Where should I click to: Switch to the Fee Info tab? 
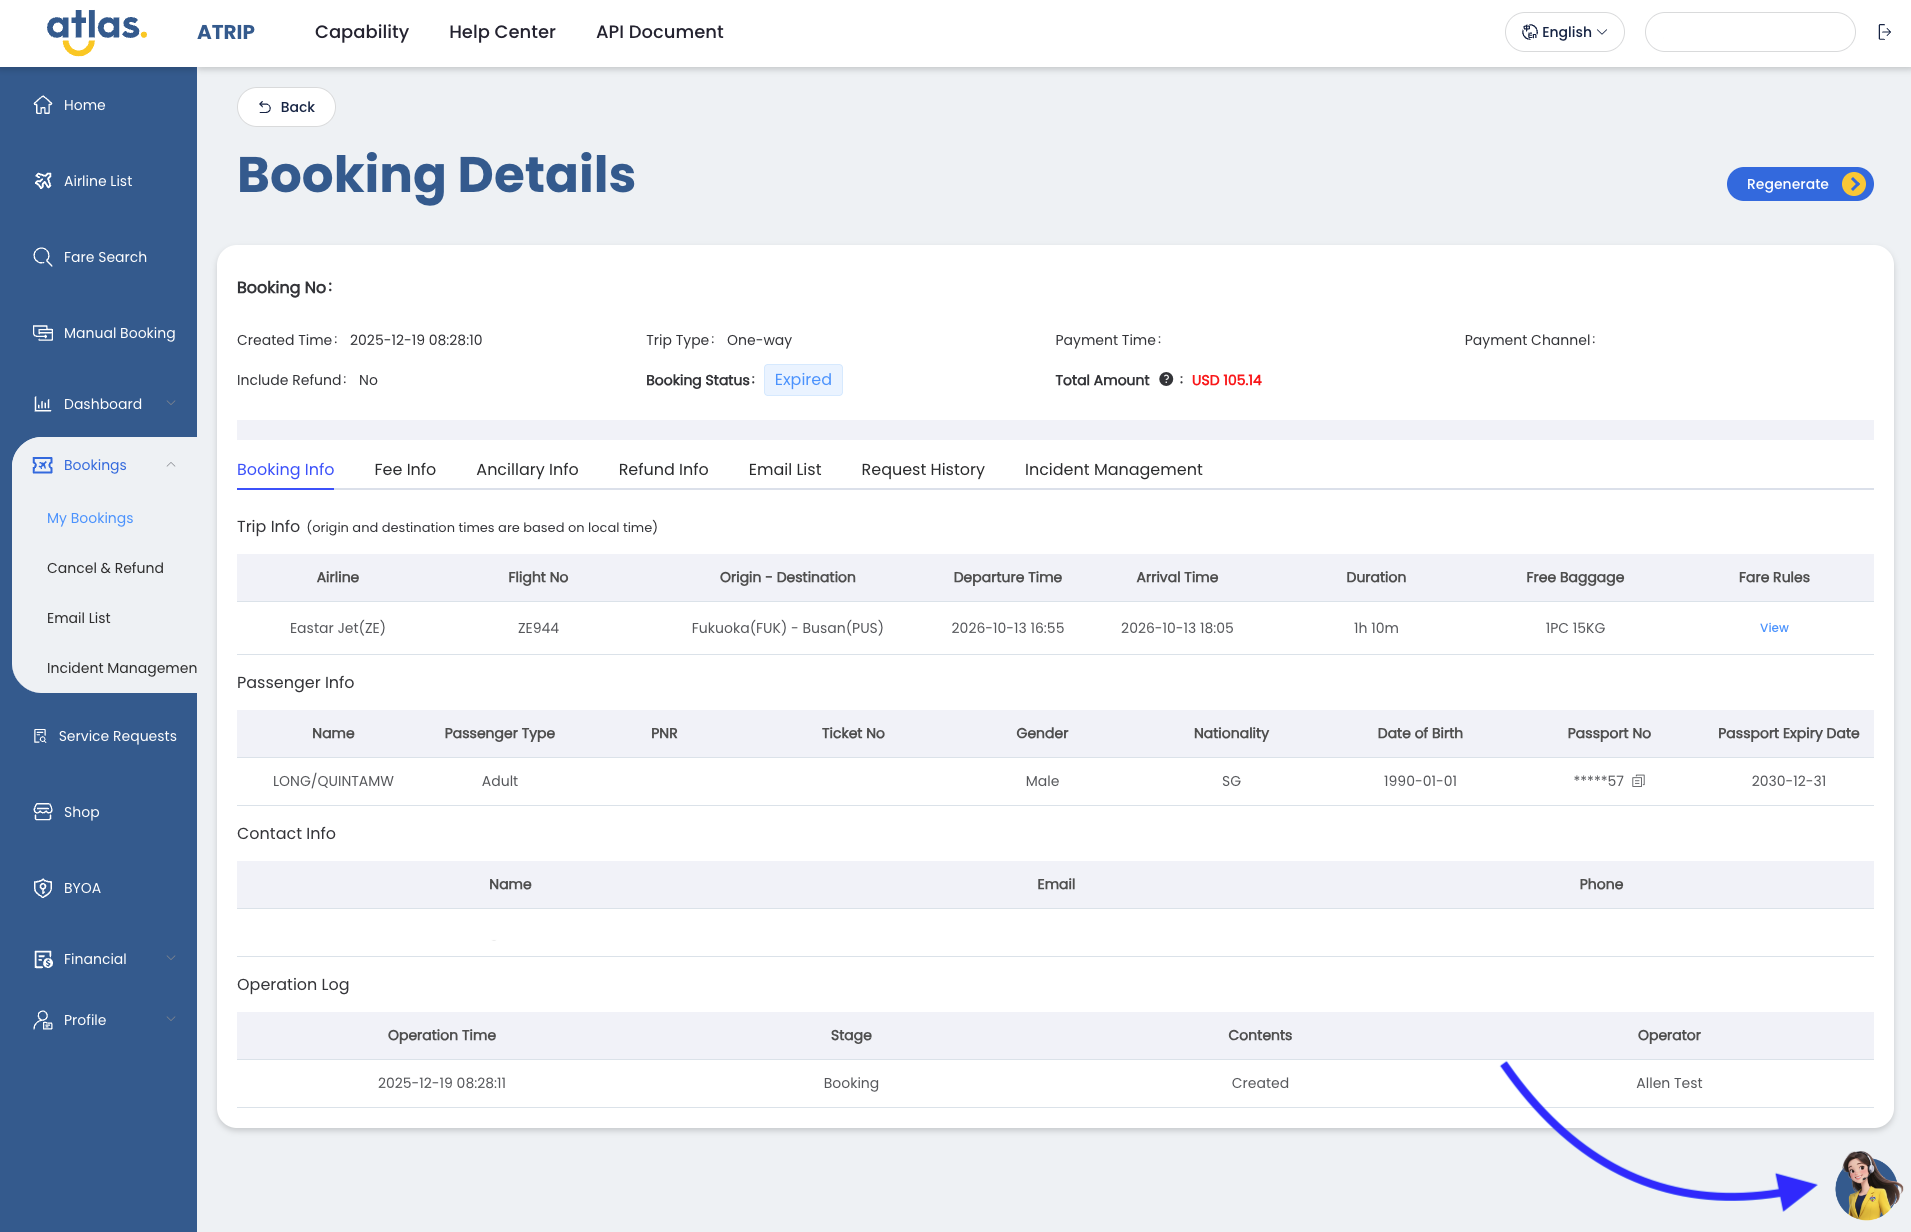[x=404, y=470]
